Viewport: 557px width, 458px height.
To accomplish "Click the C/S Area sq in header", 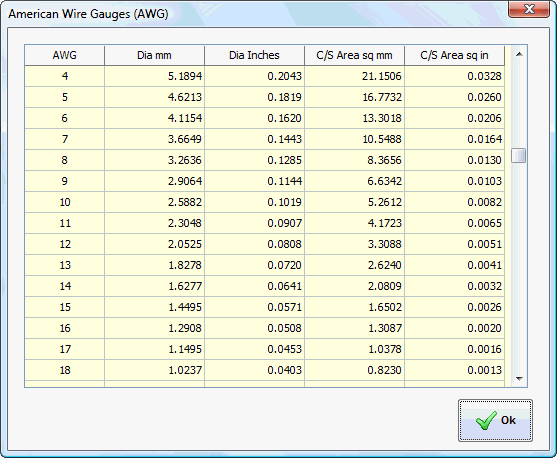I will tap(454, 55).
